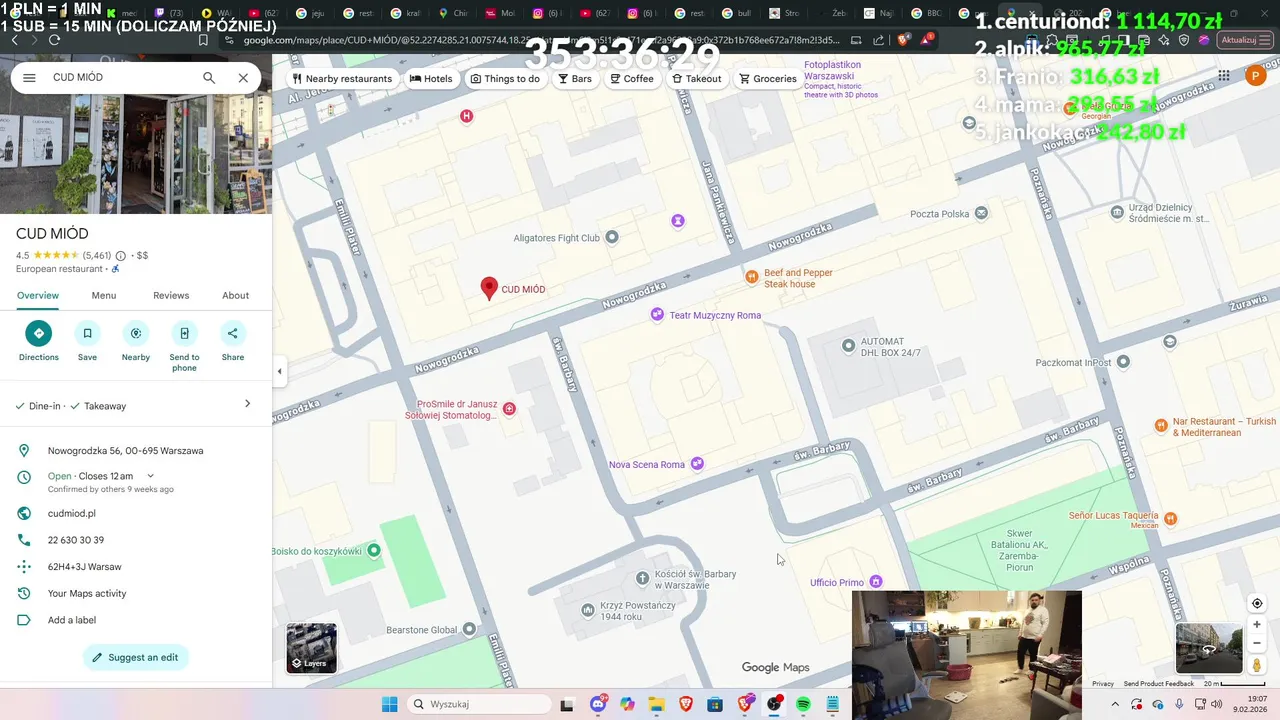Click the Señor Lucas Taqueria marker
Image resolution: width=1280 pixels, height=720 pixels.
(x=1171, y=518)
